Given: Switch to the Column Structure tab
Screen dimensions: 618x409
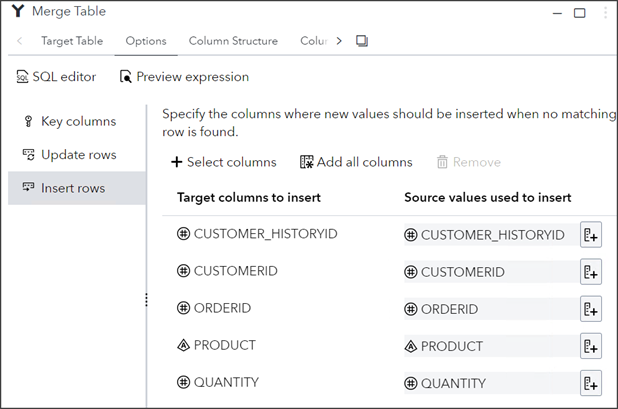Looking at the screenshot, I should pos(233,41).
